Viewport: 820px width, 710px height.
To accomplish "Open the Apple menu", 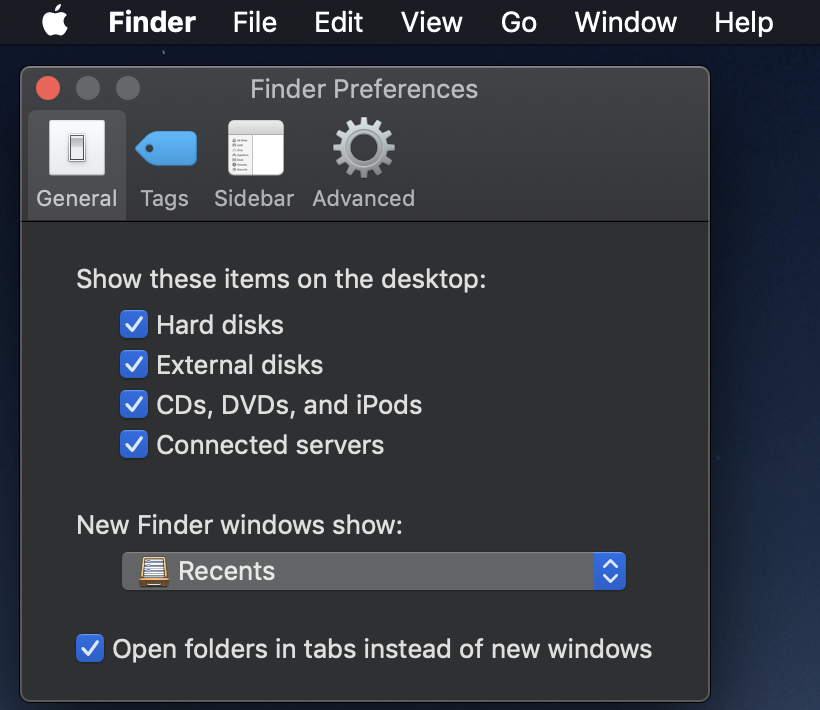I will [x=55, y=21].
